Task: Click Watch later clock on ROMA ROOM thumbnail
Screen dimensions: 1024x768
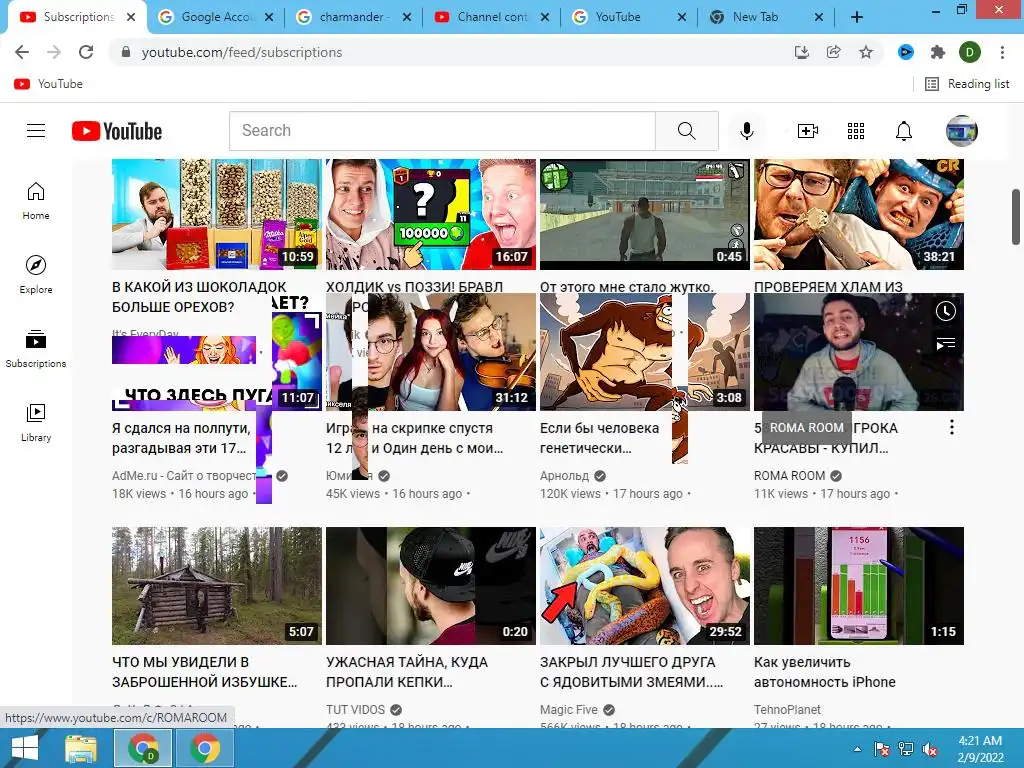Action: (x=946, y=312)
